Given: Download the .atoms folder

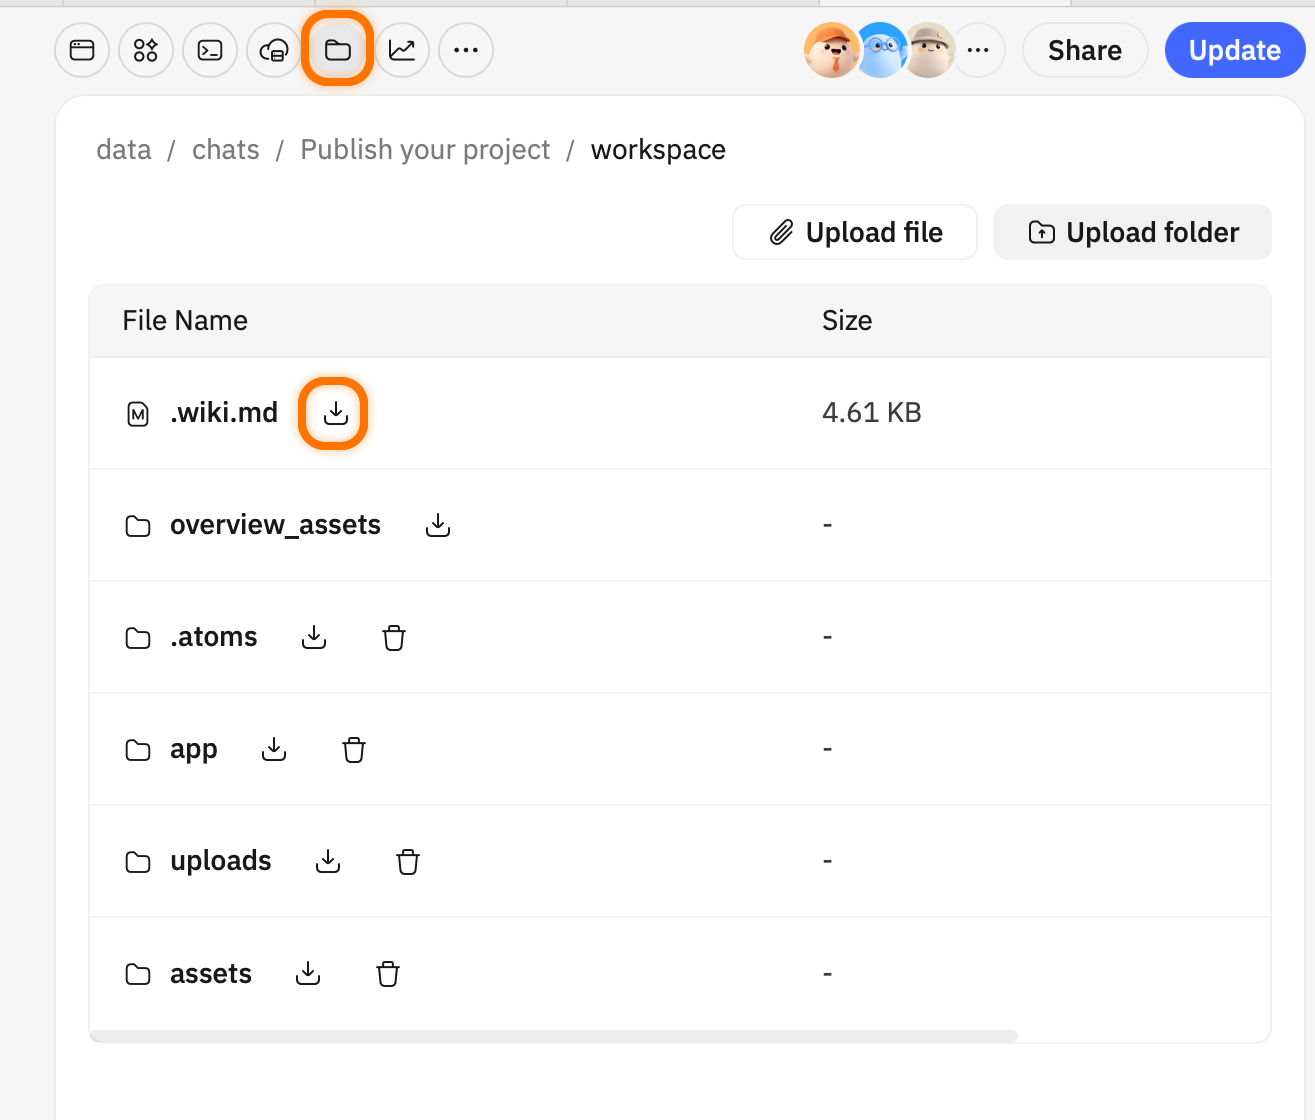Looking at the screenshot, I should (x=314, y=637).
